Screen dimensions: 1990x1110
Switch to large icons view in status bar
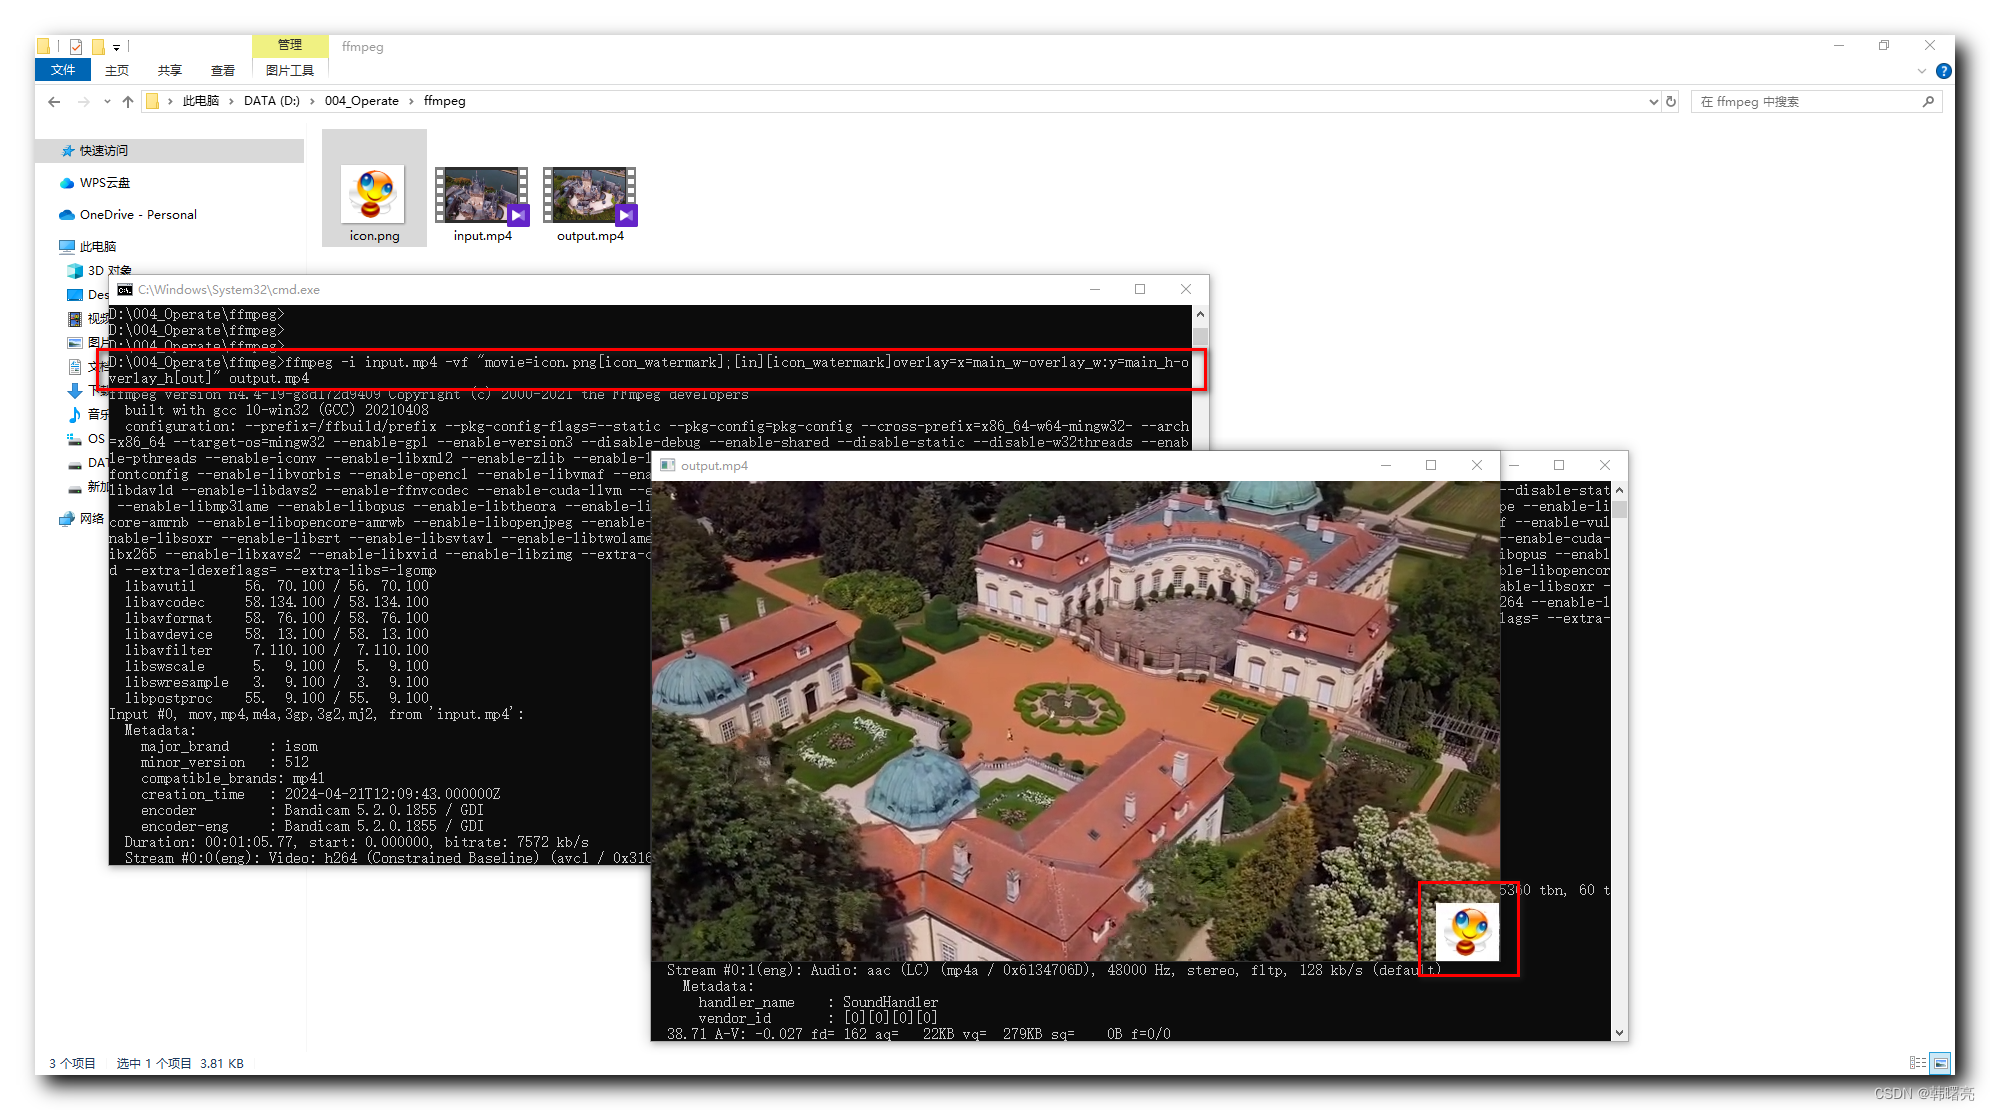coord(1940,1063)
